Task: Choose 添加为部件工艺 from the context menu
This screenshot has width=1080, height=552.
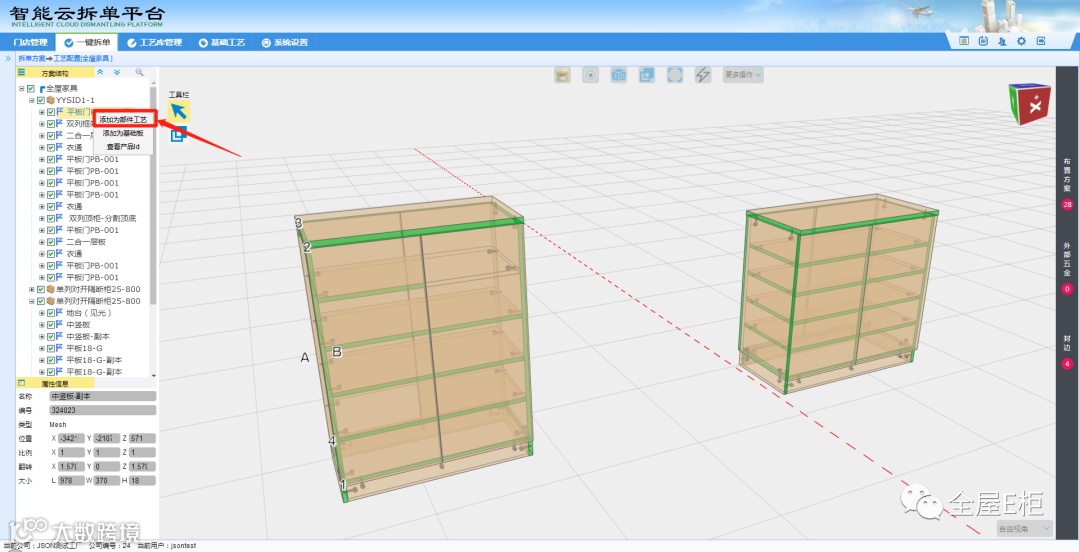Action: (x=123, y=119)
